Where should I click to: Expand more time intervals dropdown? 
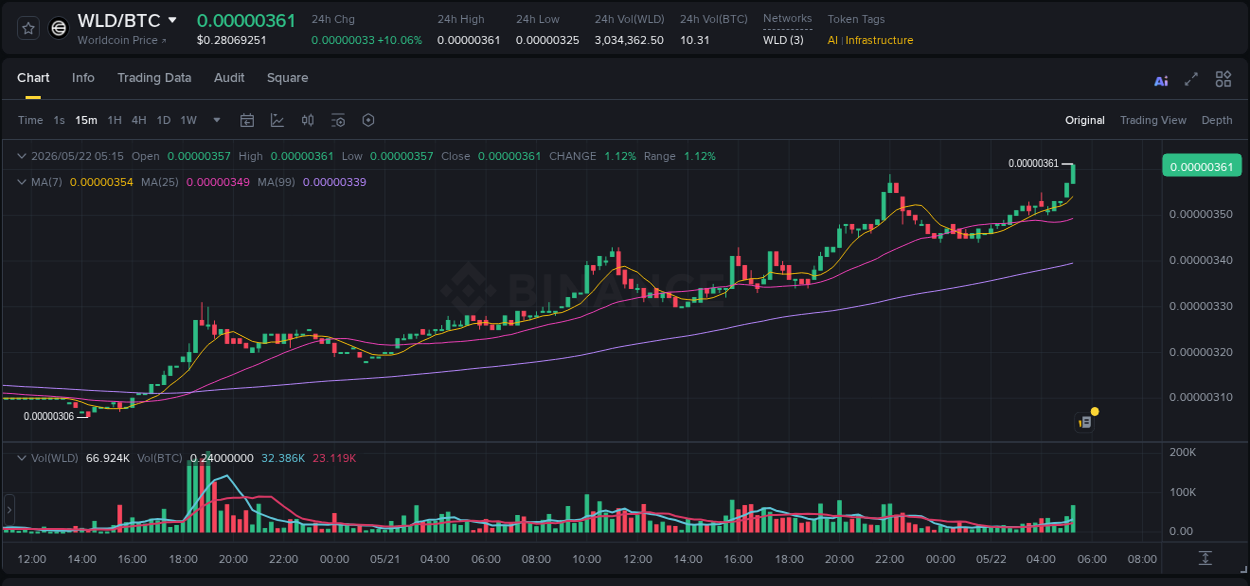tap(216, 120)
